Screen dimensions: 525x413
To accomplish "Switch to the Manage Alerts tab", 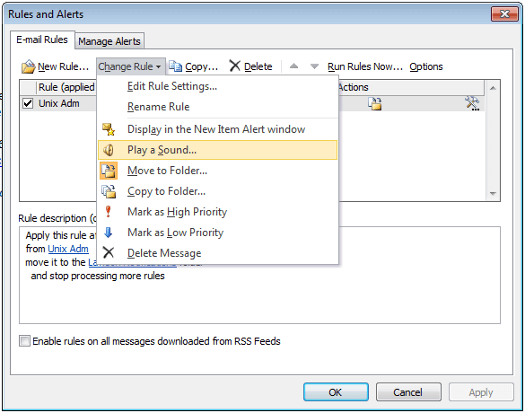I will (109, 41).
